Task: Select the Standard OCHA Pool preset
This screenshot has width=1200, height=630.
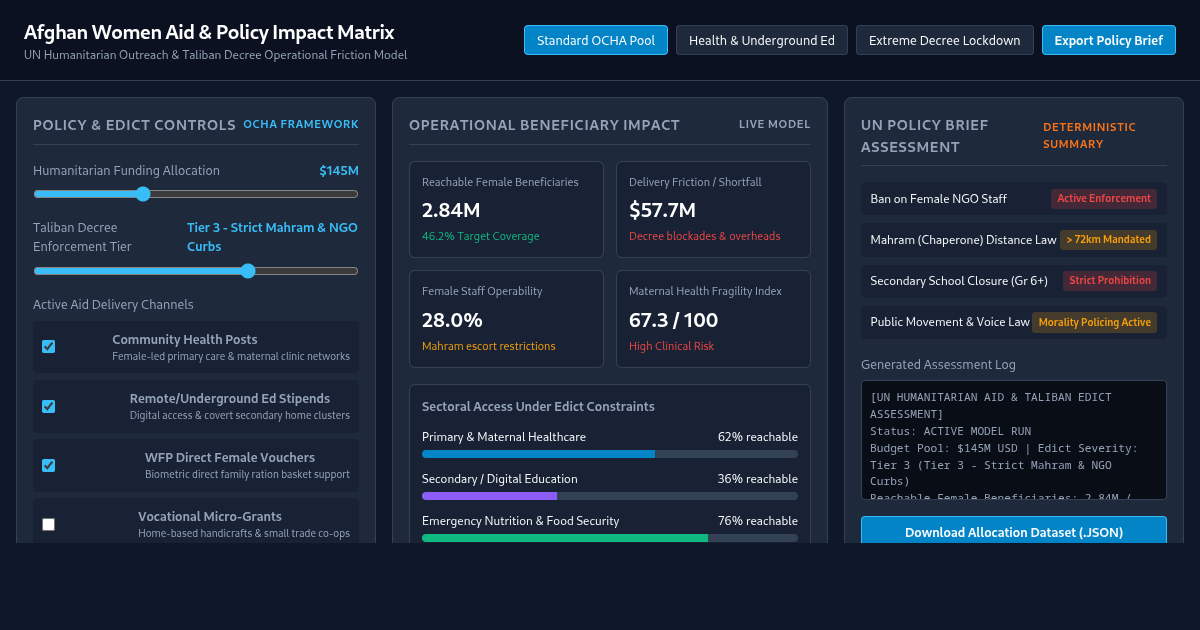Action: click(x=596, y=40)
